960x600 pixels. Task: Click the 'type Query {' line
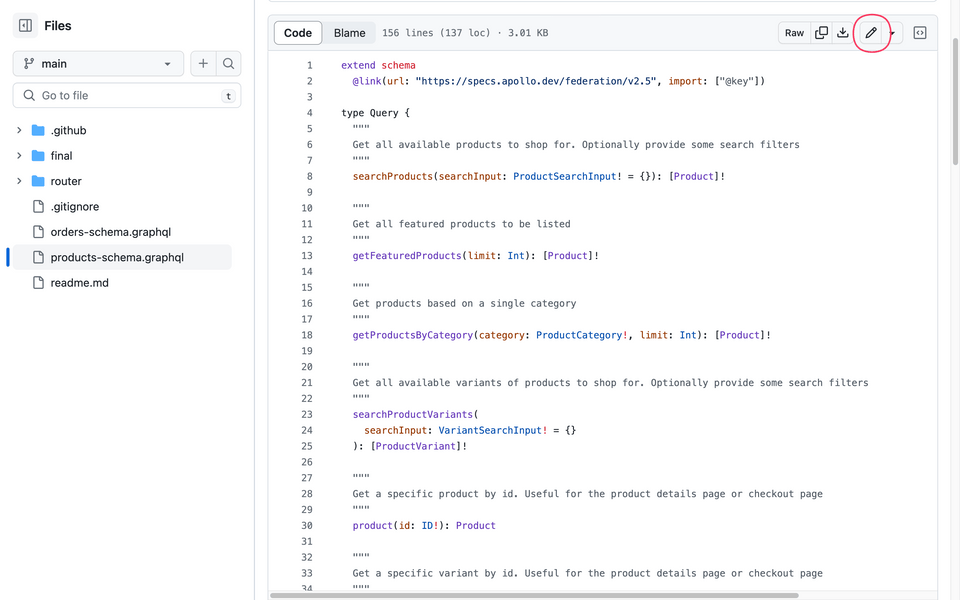pos(375,113)
